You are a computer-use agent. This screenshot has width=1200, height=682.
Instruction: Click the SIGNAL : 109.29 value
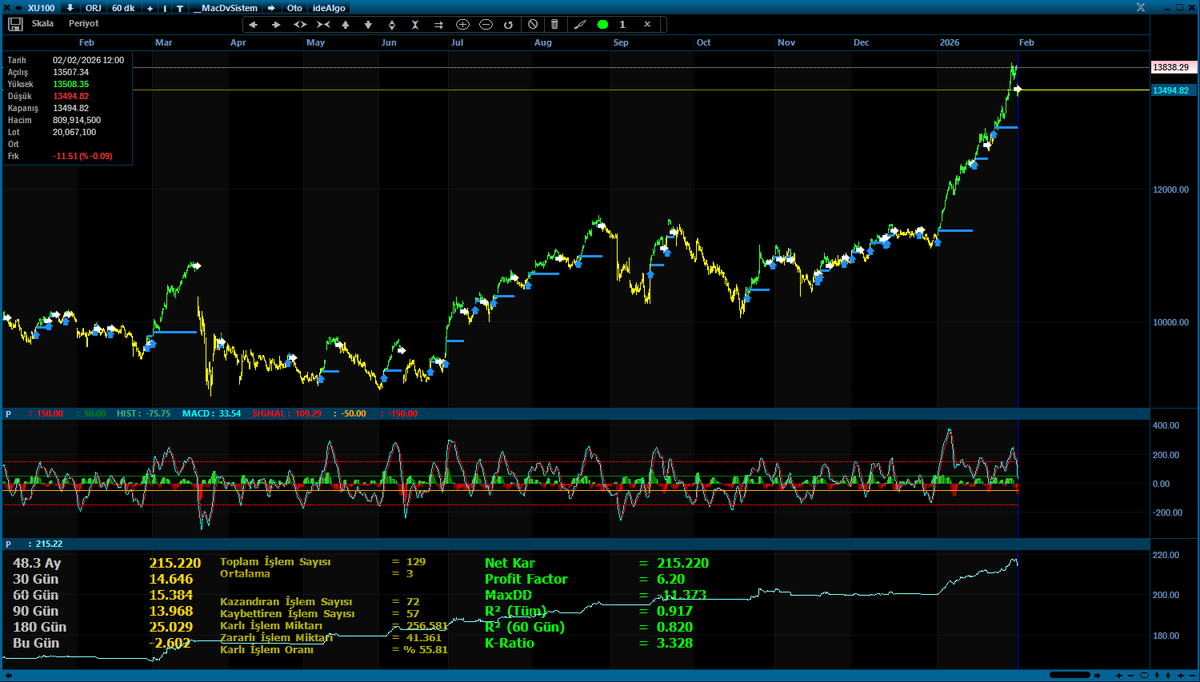(x=286, y=413)
